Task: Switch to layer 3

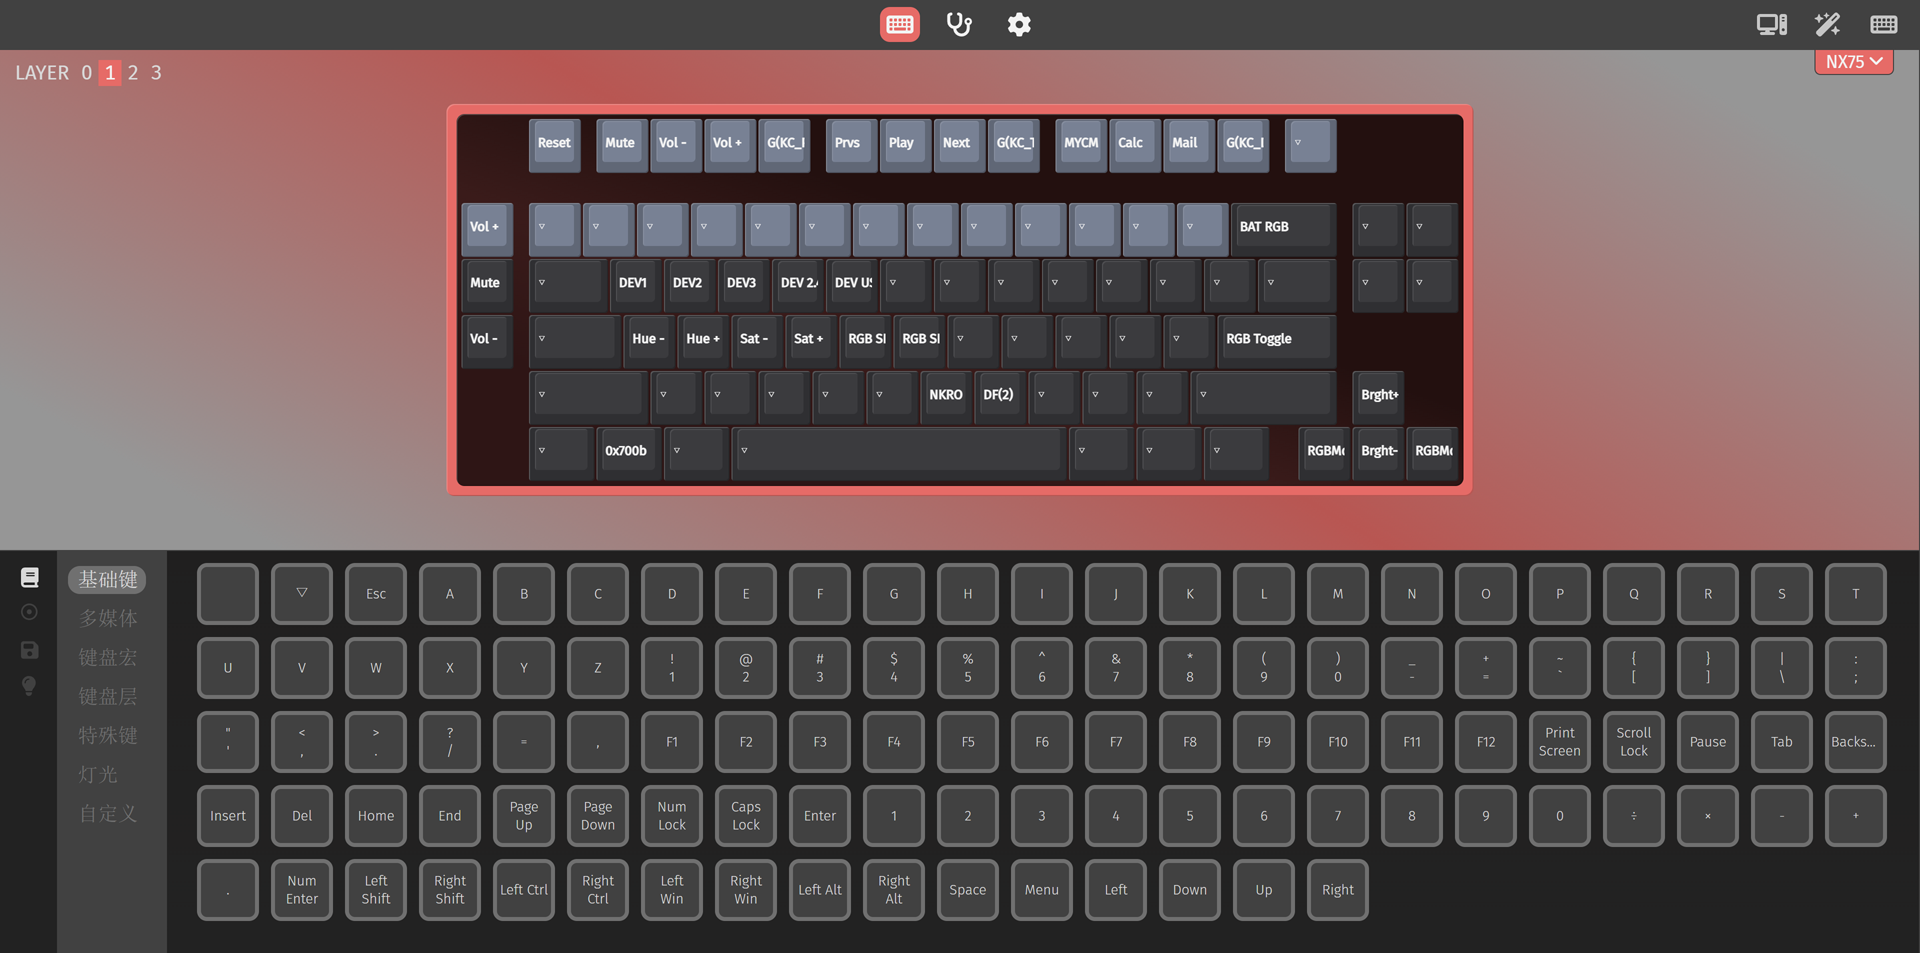Action: click(156, 73)
